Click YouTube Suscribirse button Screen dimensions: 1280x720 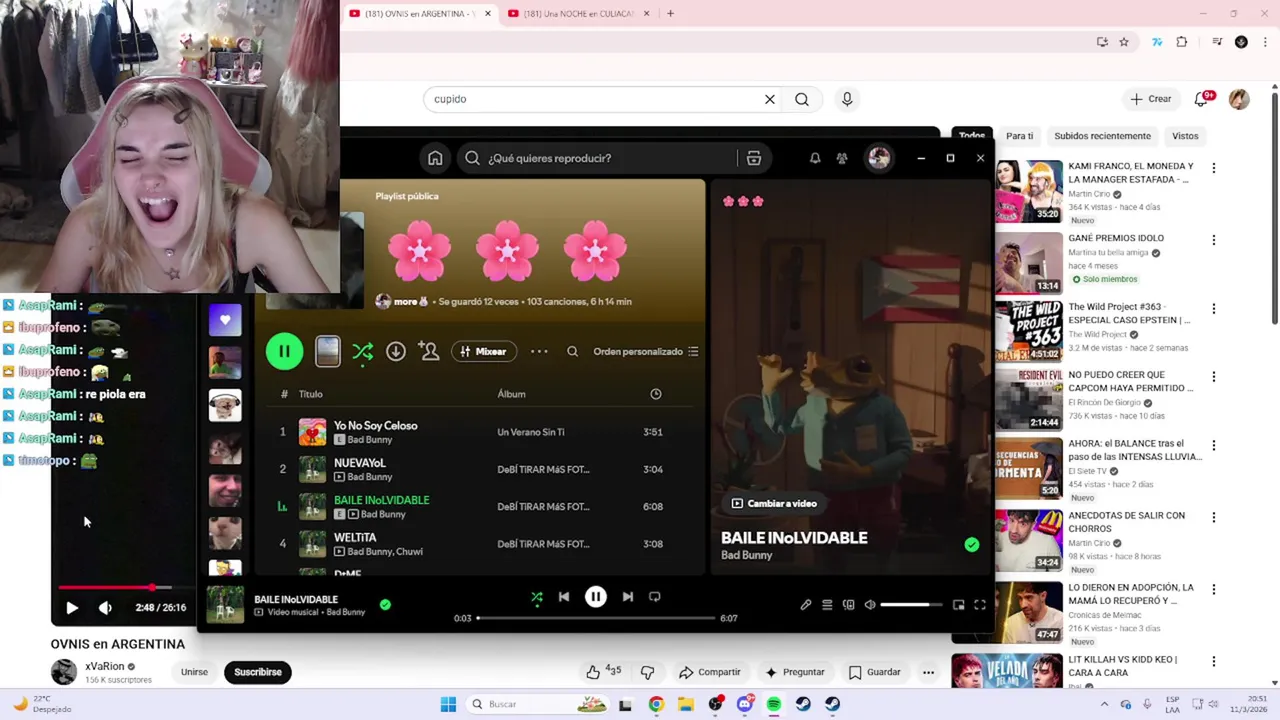pos(258,672)
